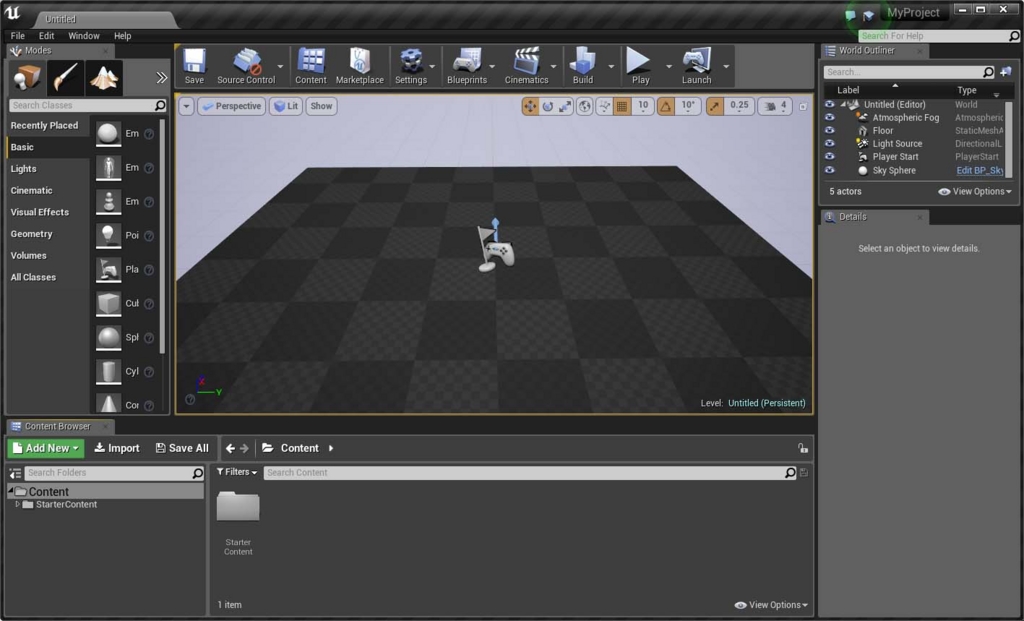The height and width of the screenshot is (621, 1024).
Task: Maximize or restore the viewport button
Action: (803, 106)
